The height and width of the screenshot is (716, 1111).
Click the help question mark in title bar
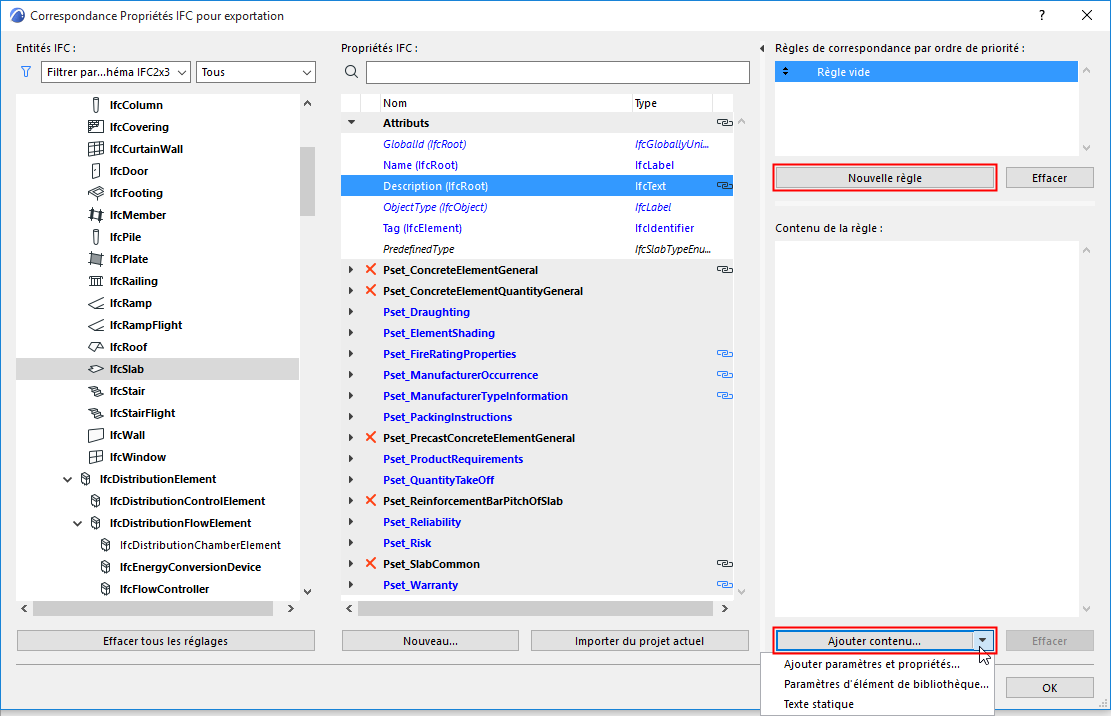tap(1042, 15)
